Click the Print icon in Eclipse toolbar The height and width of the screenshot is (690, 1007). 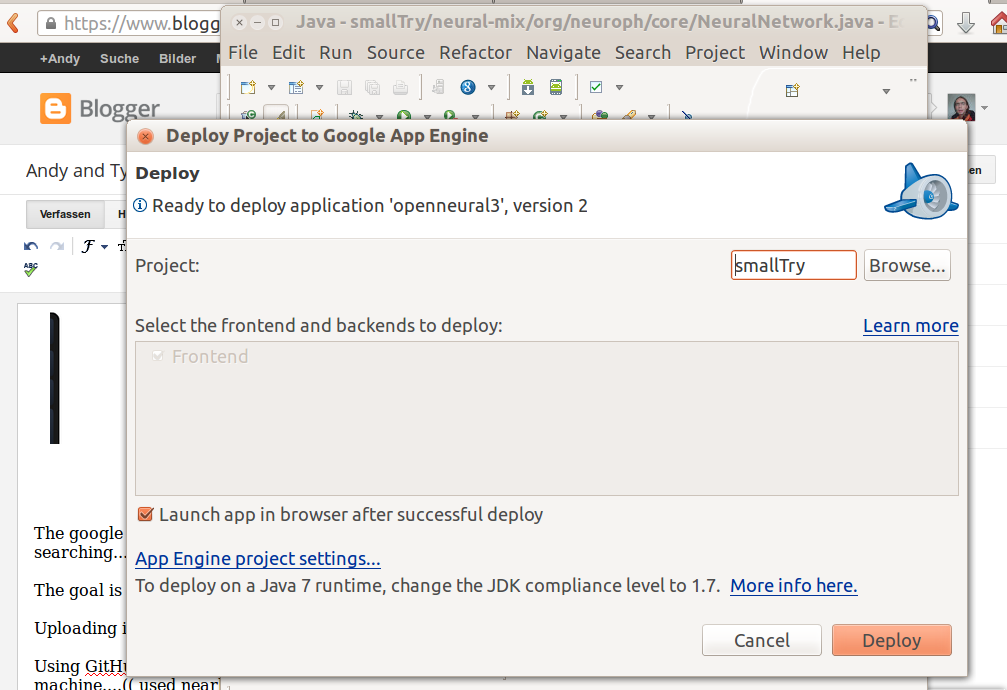[x=399, y=88]
